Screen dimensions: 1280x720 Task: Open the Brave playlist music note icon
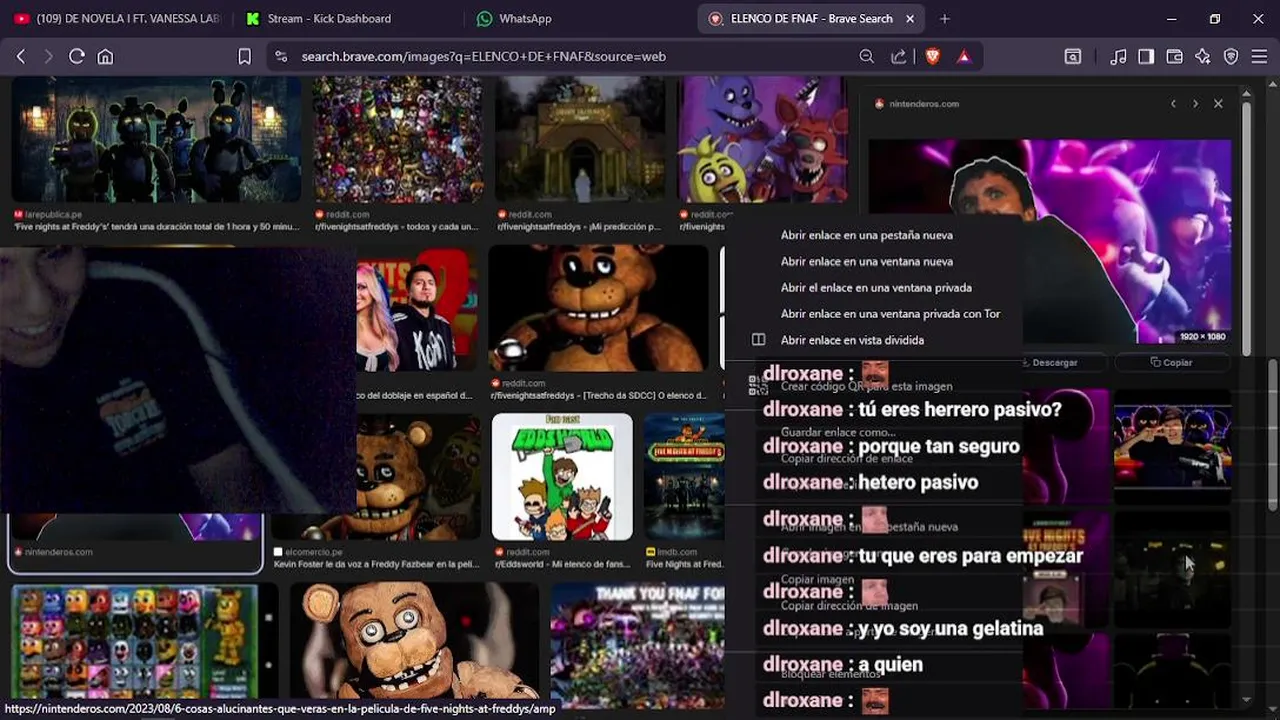tap(1119, 57)
